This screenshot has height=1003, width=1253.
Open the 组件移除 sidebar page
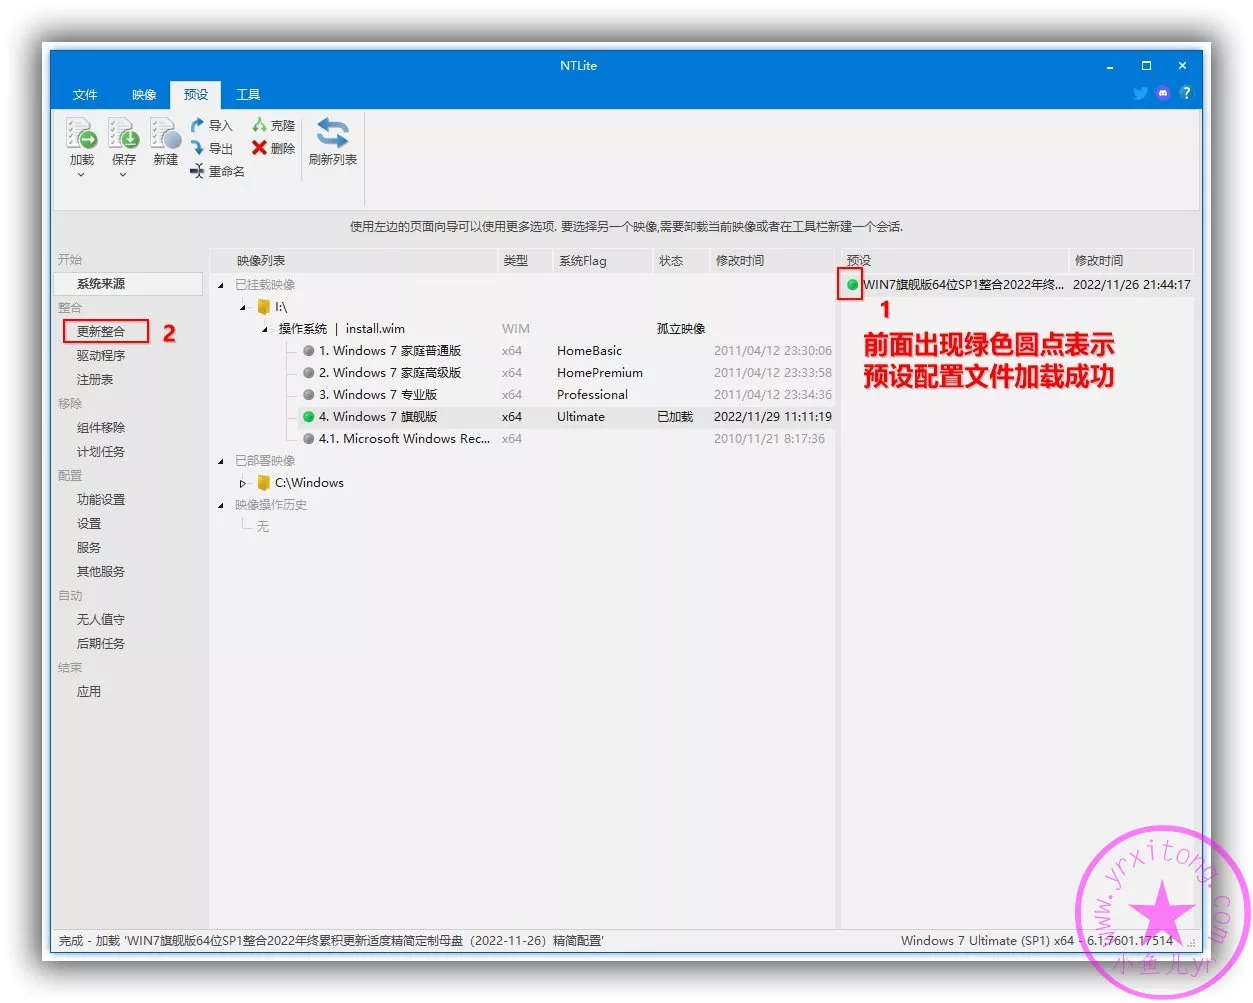coord(101,428)
